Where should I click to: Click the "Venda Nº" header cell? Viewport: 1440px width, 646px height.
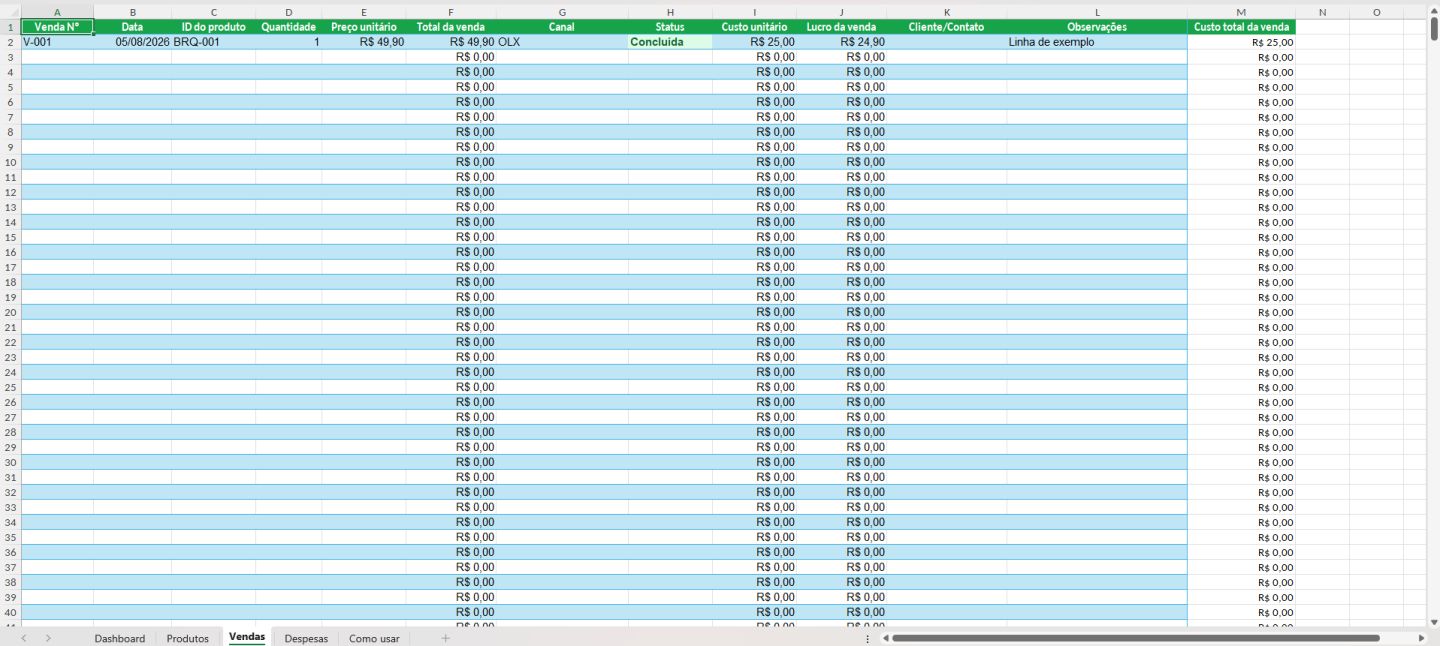pyautogui.click(x=57, y=27)
